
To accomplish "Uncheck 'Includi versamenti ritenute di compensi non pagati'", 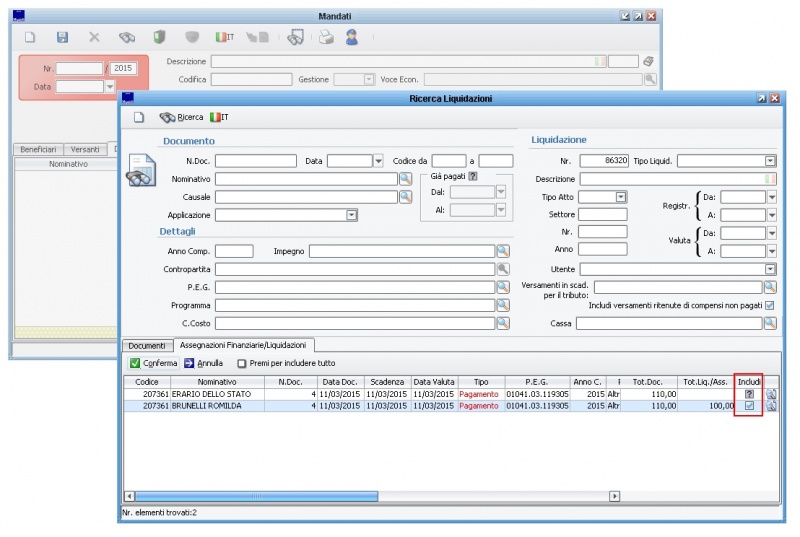I will coord(769,305).
